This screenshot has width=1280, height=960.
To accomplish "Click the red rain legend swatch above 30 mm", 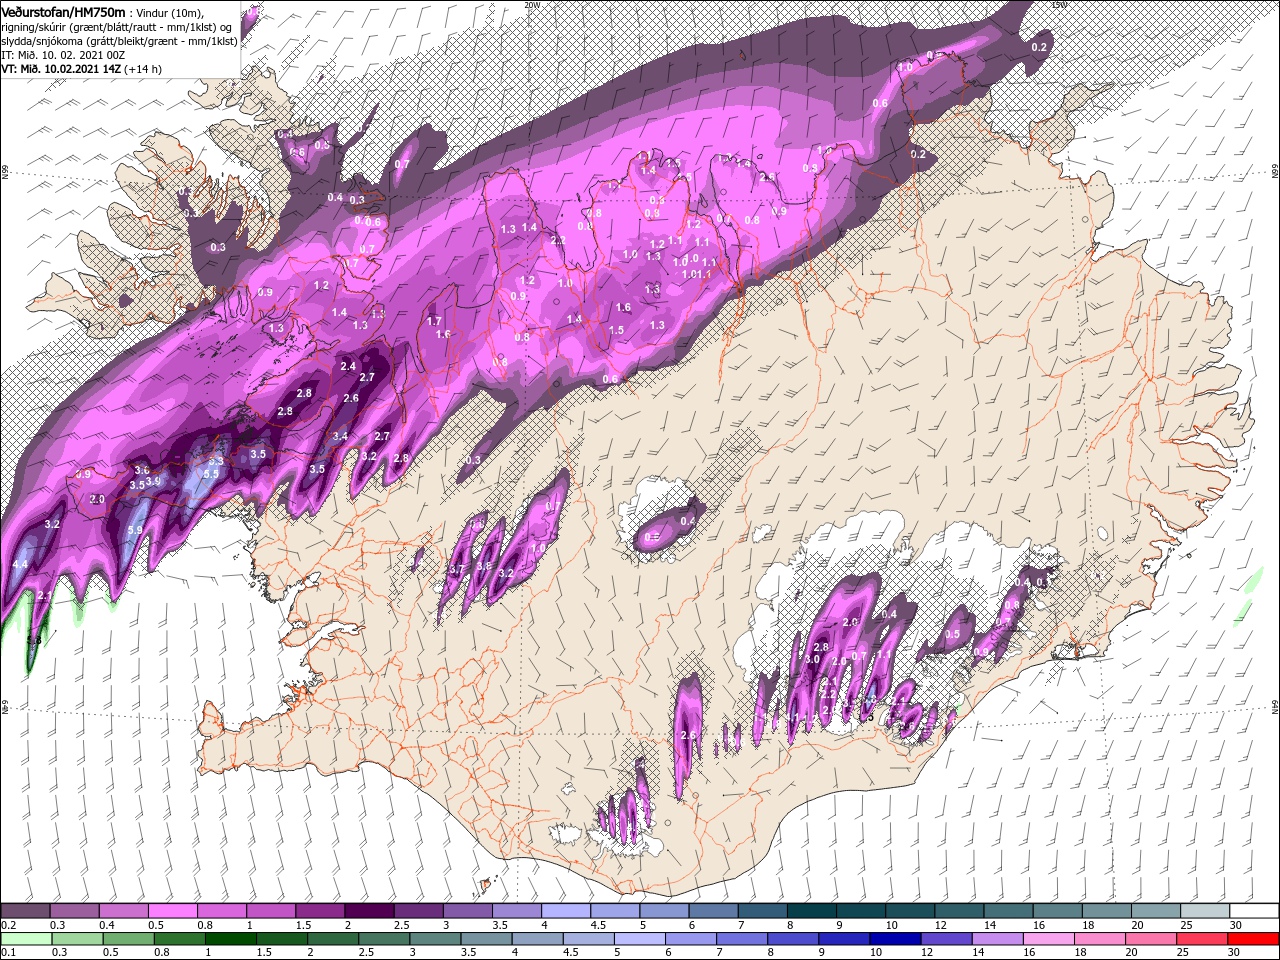I will coord(1255,939).
